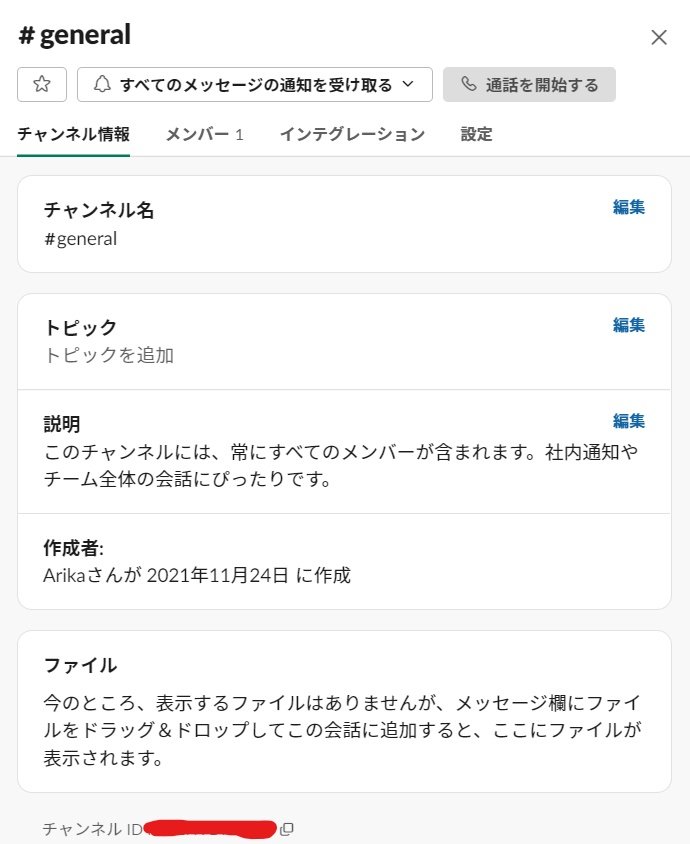Click the 説明 description text
The width and height of the screenshot is (690, 844).
tap(341, 465)
